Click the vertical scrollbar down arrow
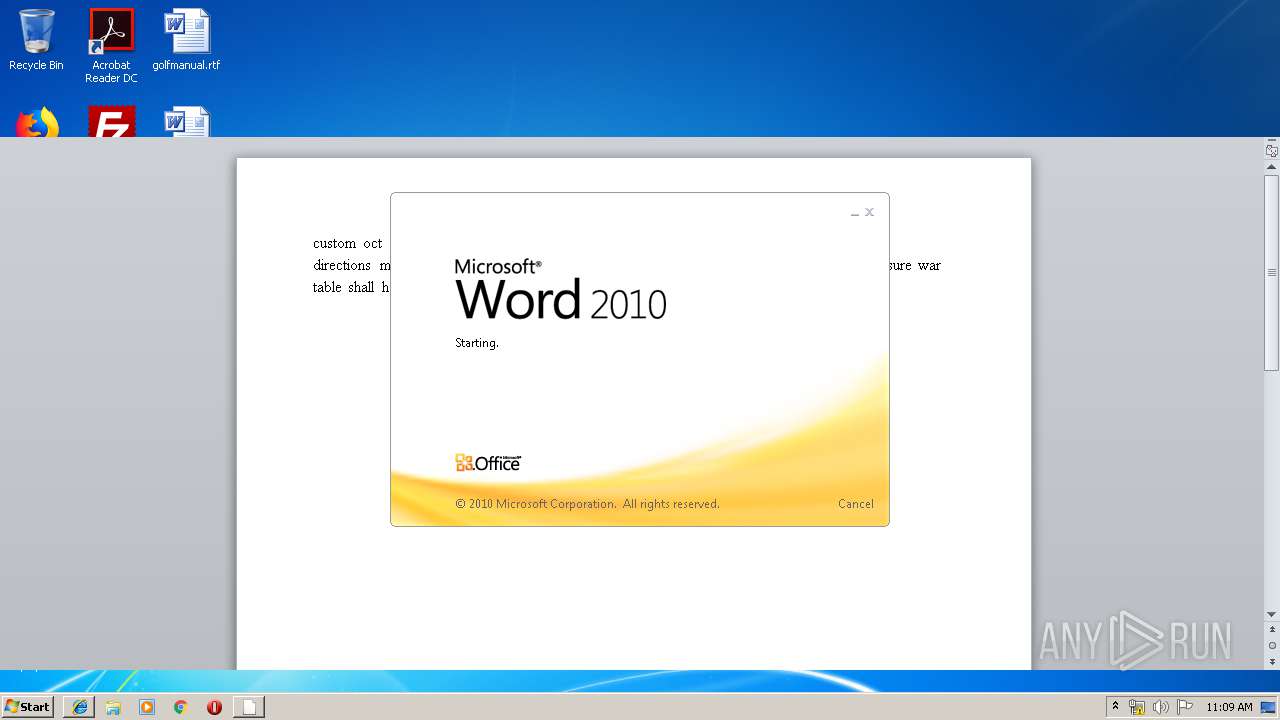The height and width of the screenshot is (720, 1280). click(1272, 614)
